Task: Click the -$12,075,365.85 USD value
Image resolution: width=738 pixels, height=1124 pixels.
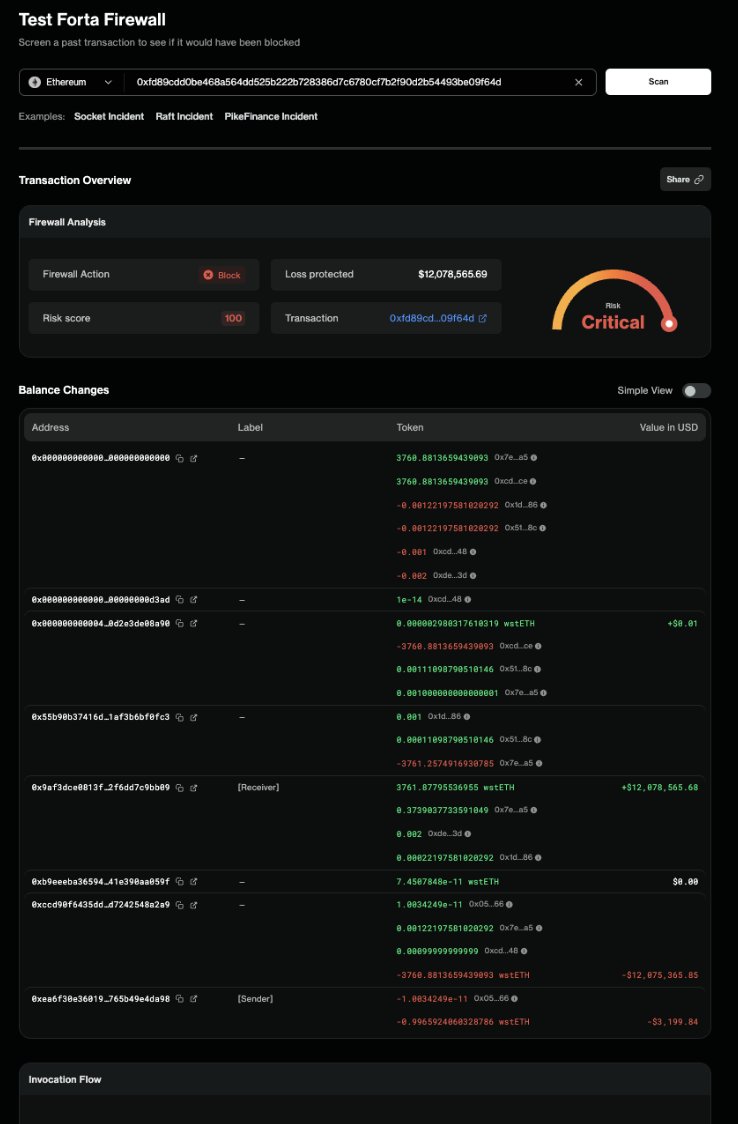Action: click(x=659, y=976)
